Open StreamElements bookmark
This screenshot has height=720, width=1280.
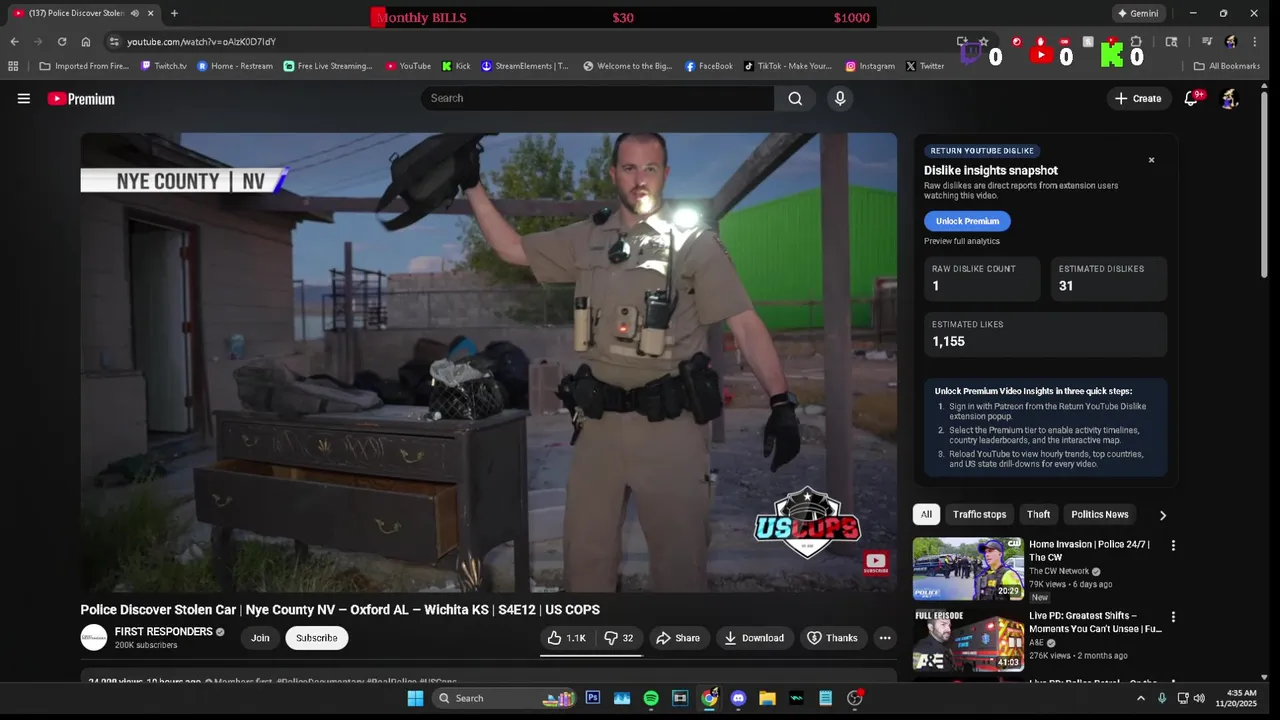[x=525, y=66]
